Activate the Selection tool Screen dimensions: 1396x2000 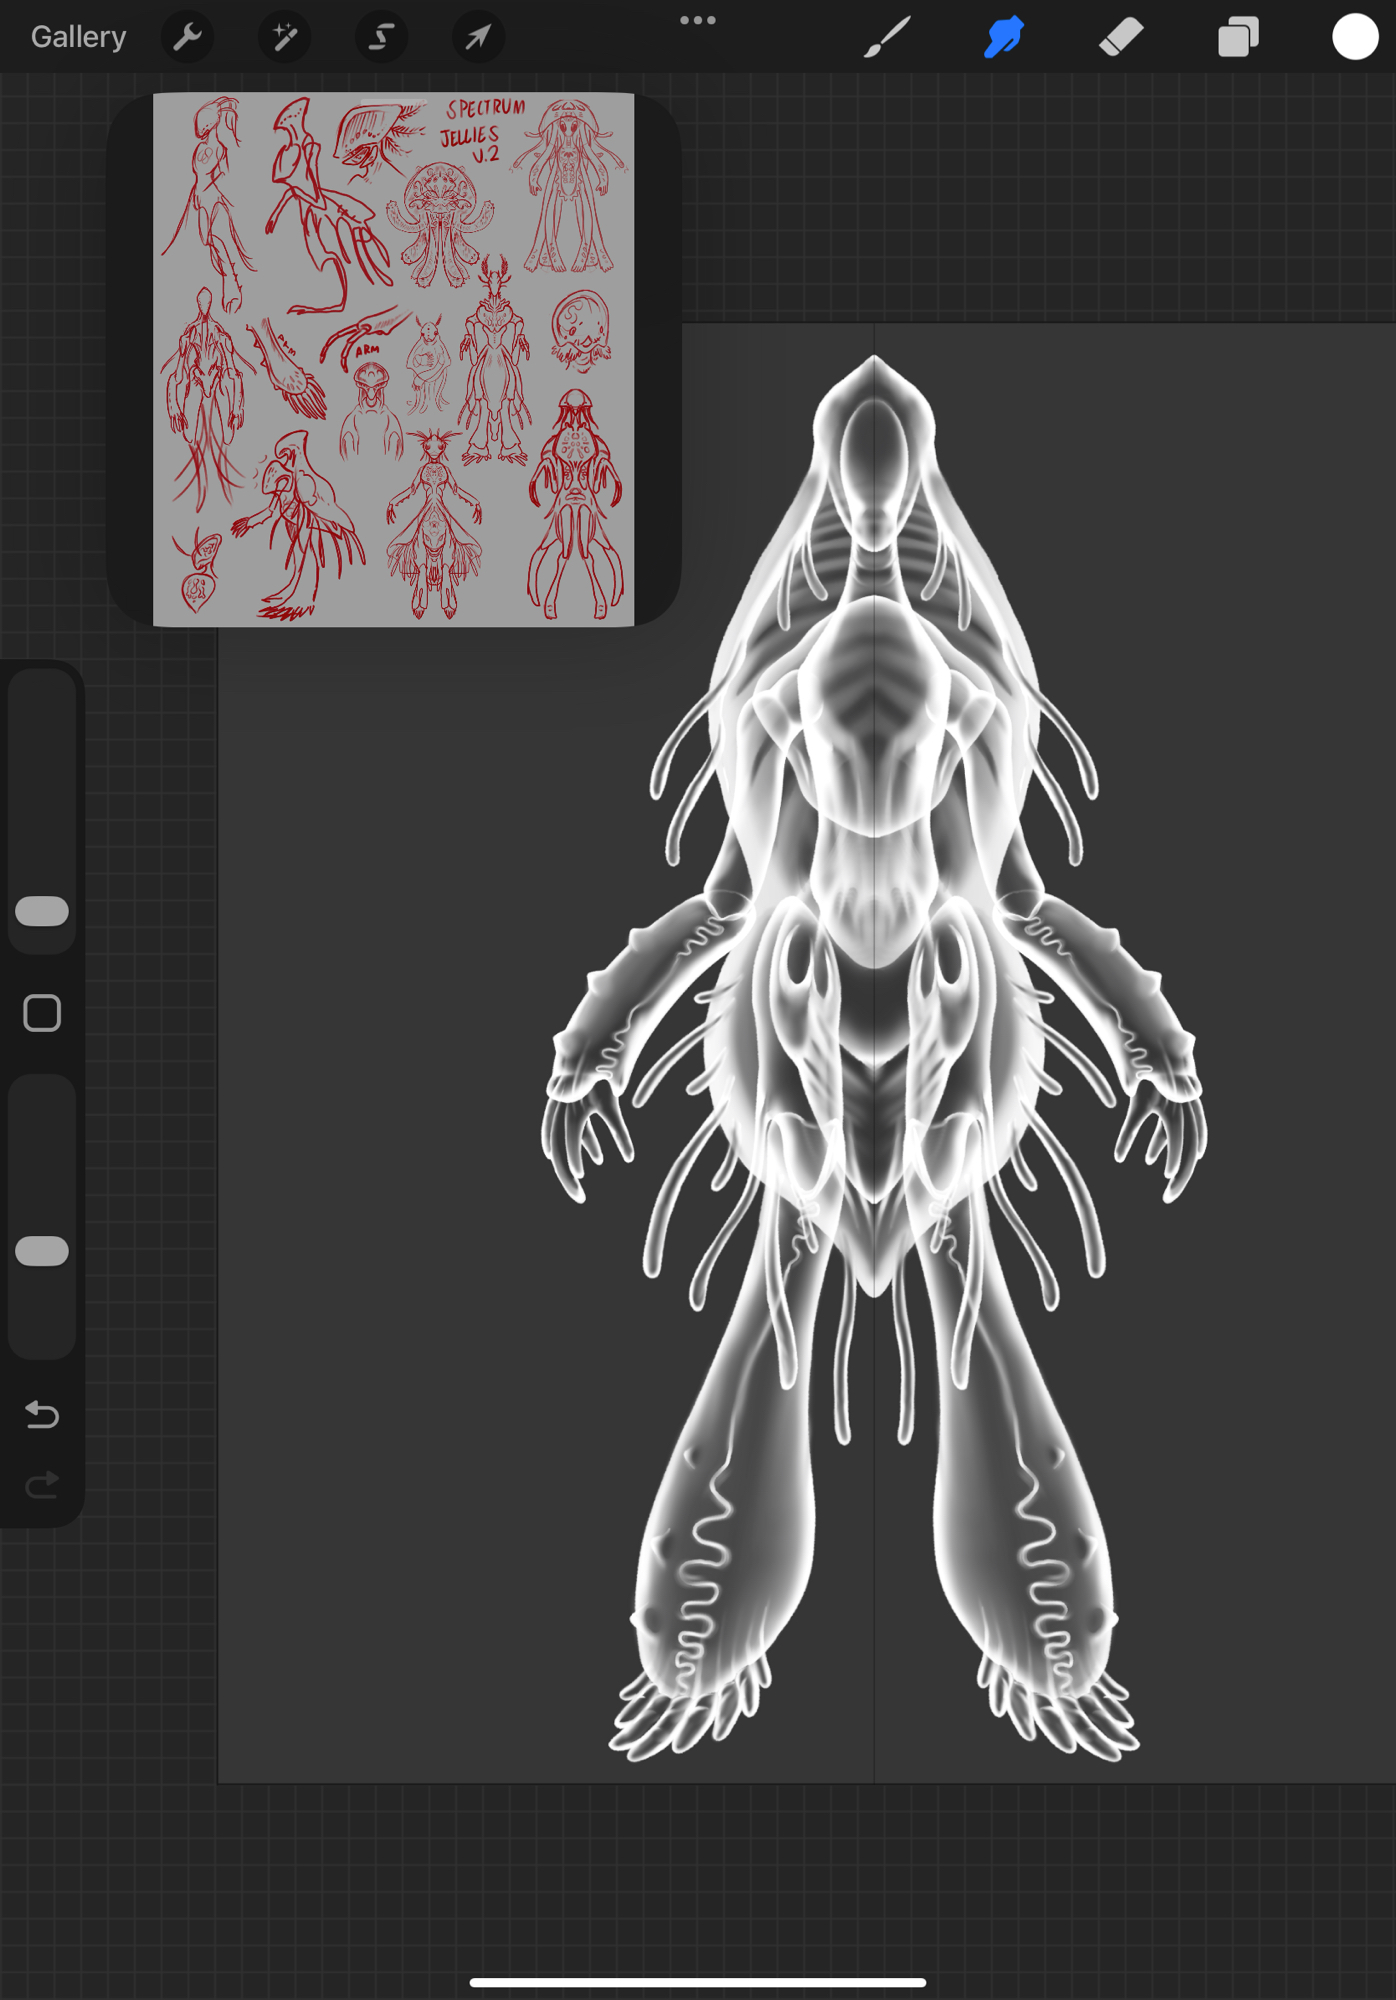coord(381,37)
